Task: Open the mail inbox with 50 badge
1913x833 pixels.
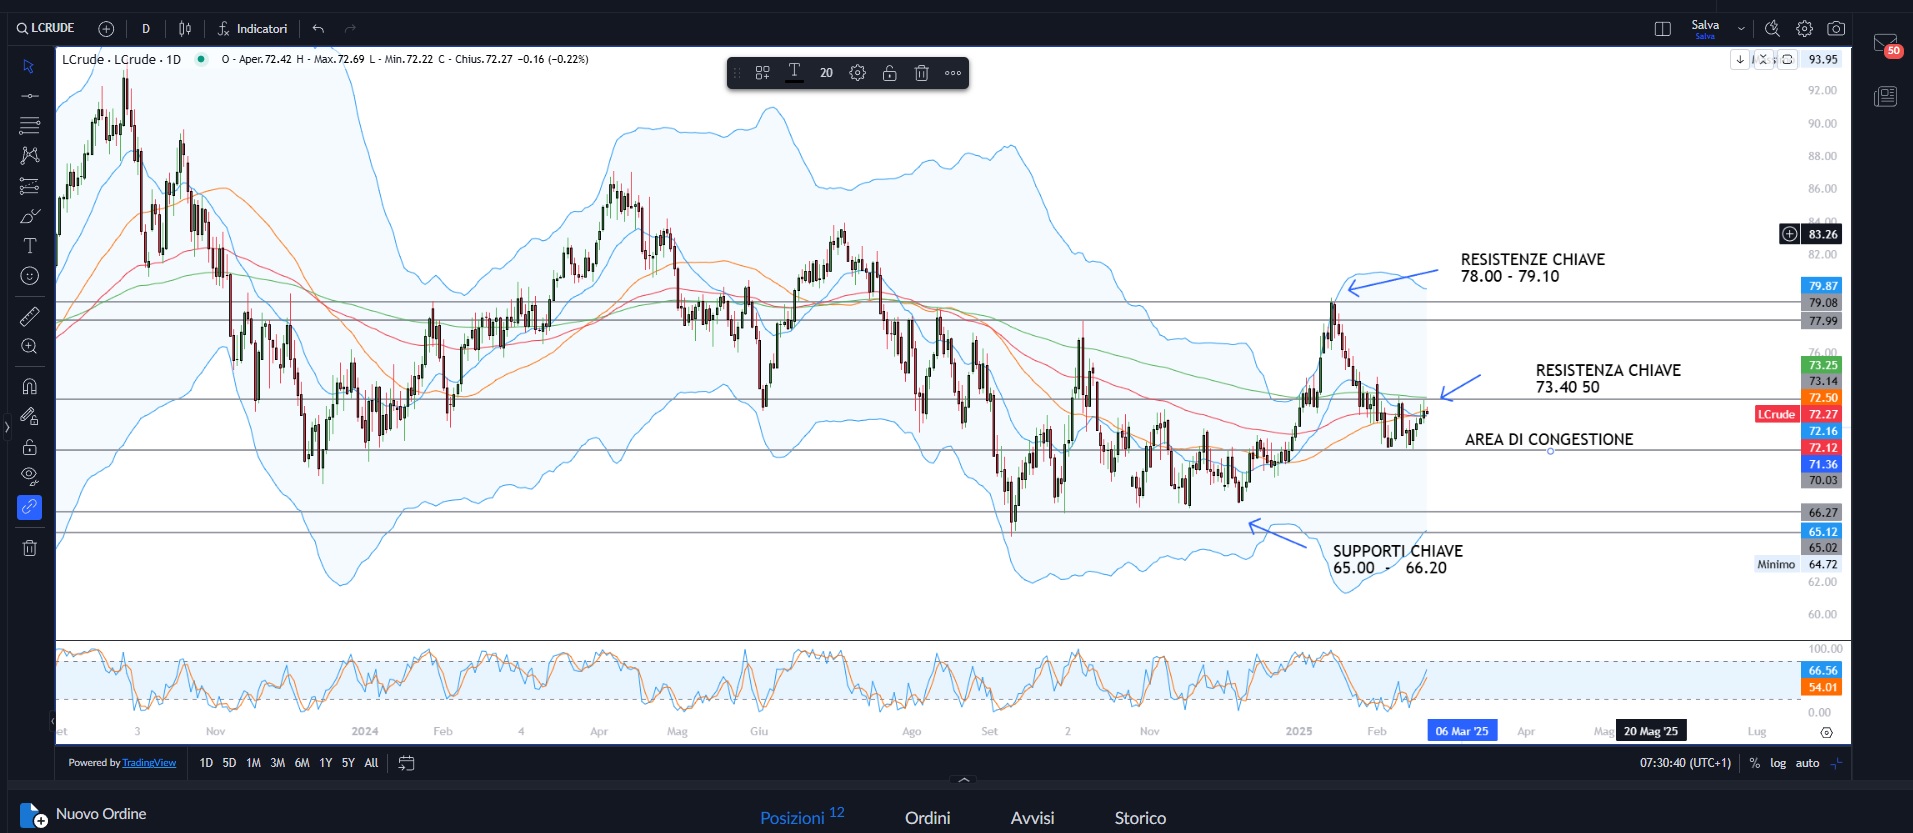Action: (1885, 45)
